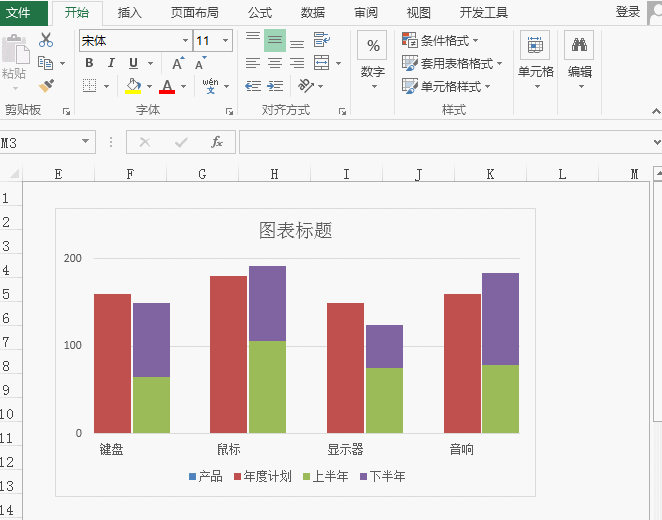The height and width of the screenshot is (520, 662).
Task: Increase the indent
Action: click(x=275, y=86)
